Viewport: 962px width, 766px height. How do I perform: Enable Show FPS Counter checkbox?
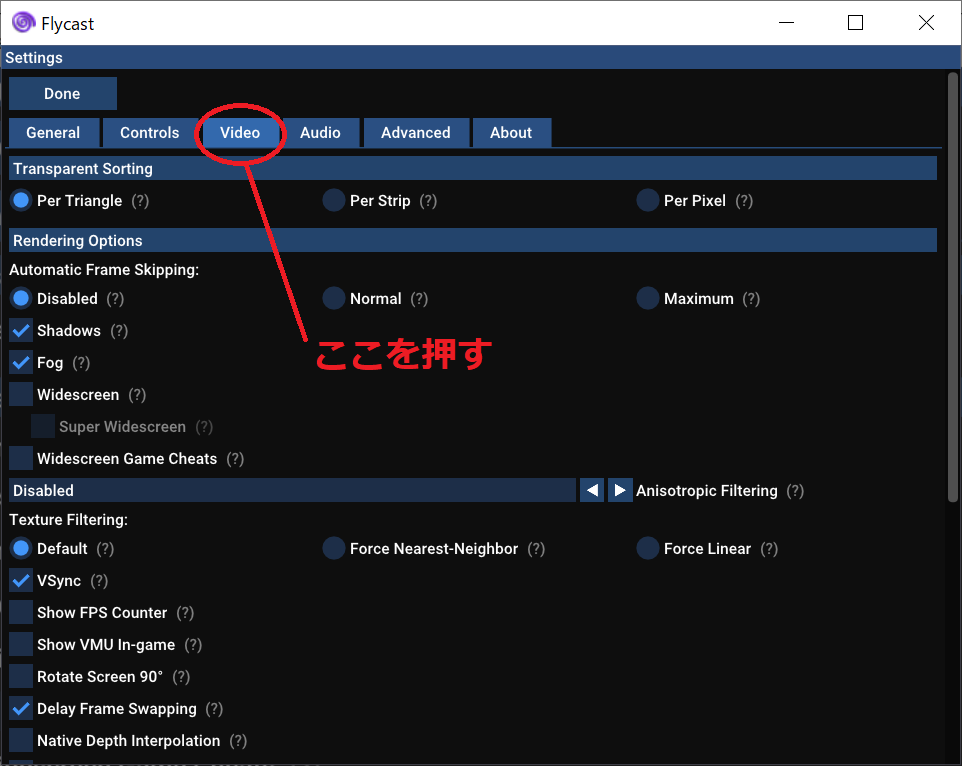pyautogui.click(x=21, y=612)
